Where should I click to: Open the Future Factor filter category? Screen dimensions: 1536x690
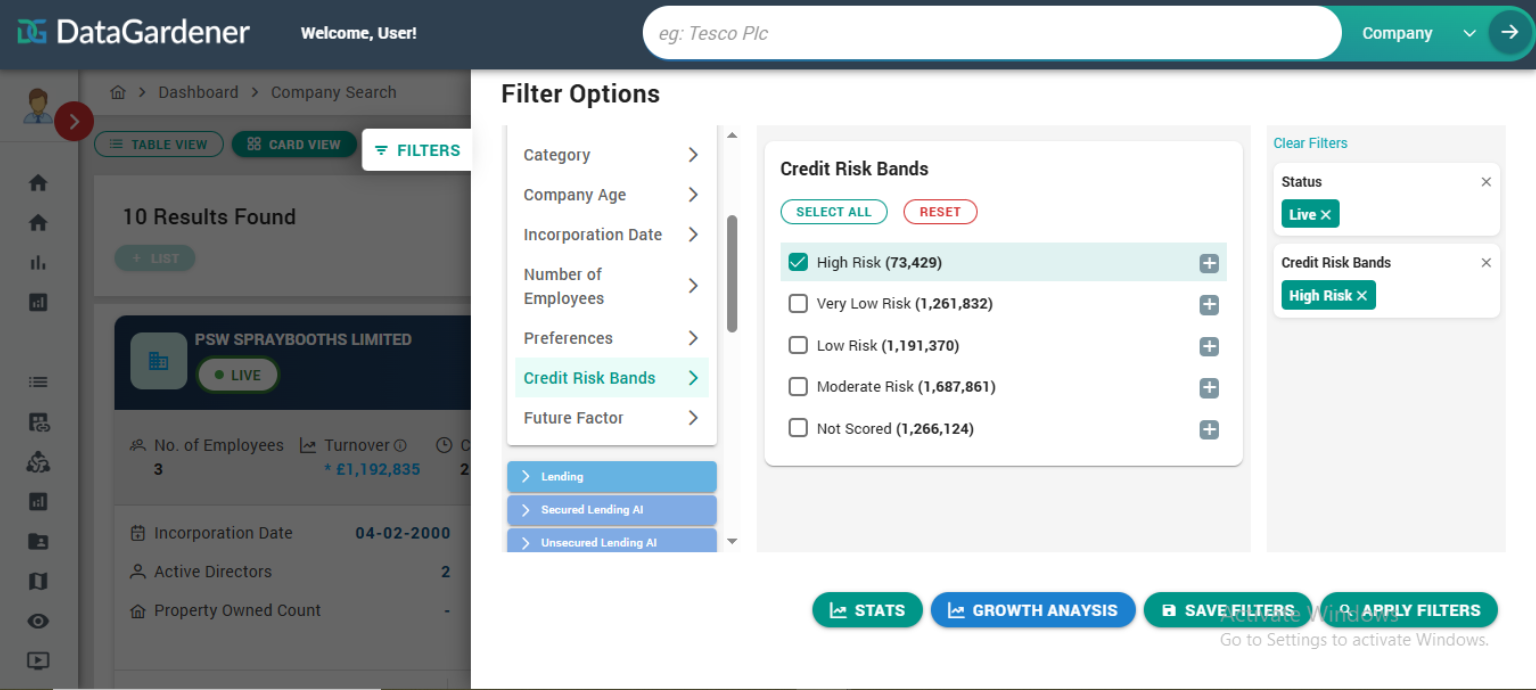610,418
